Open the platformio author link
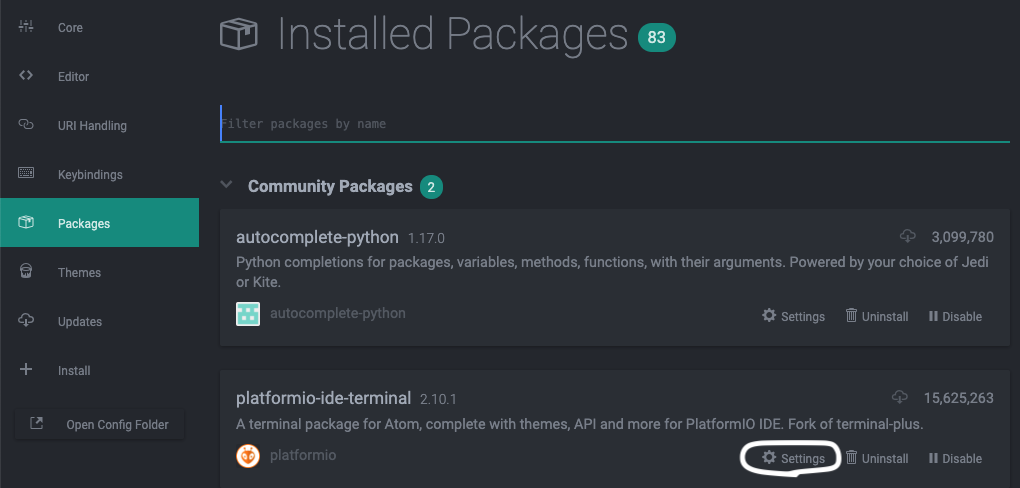This screenshot has height=488, width=1020. tap(303, 455)
